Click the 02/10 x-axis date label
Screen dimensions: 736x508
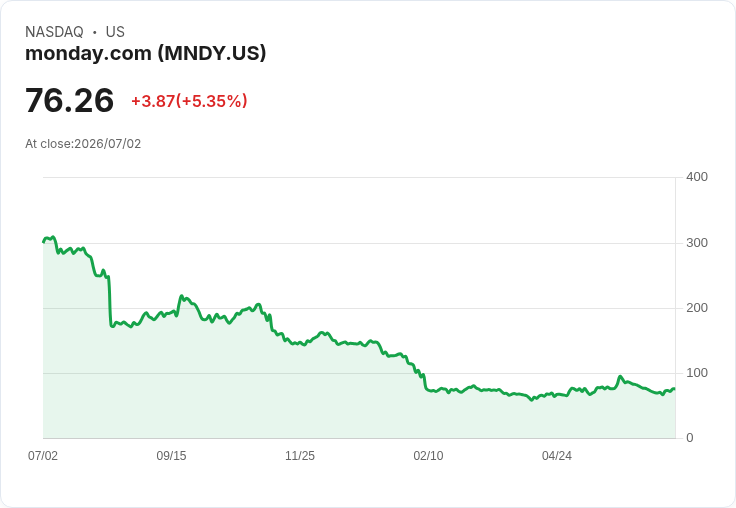point(428,455)
